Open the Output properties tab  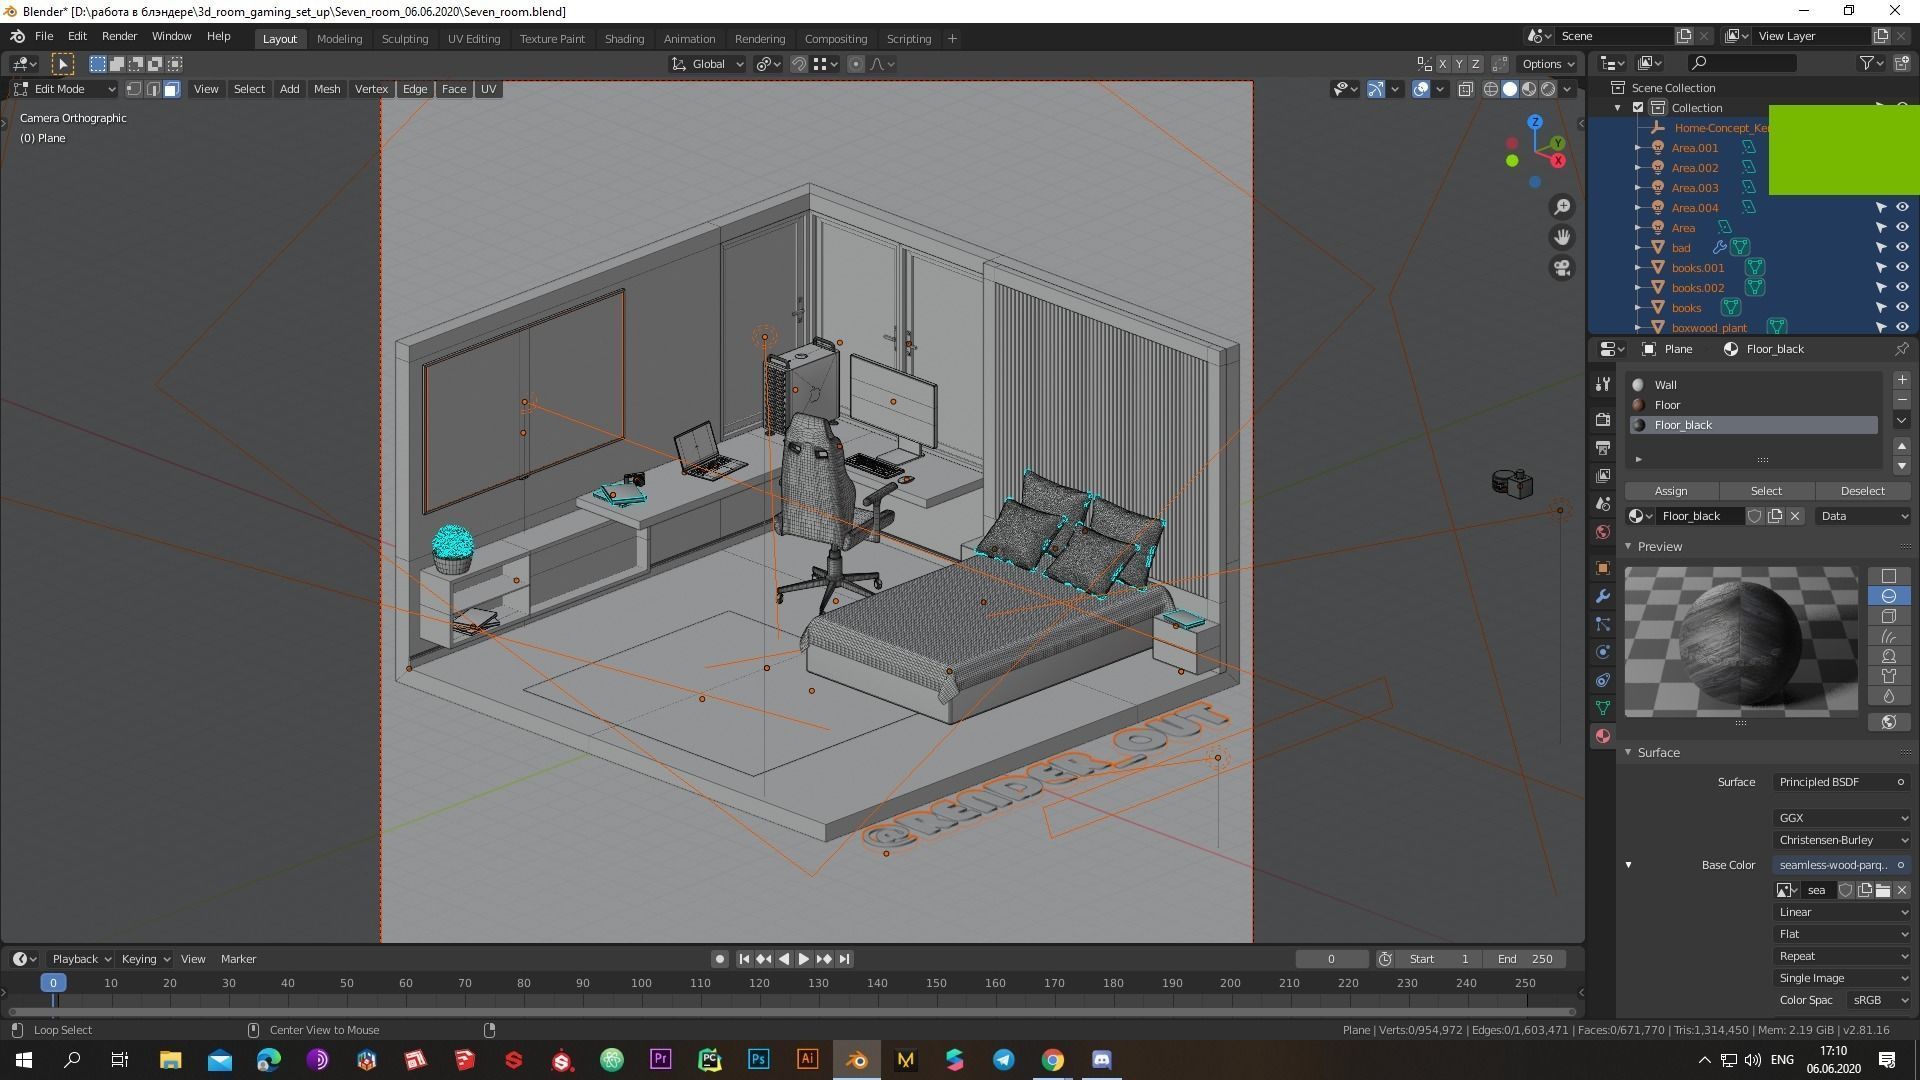(x=1603, y=448)
